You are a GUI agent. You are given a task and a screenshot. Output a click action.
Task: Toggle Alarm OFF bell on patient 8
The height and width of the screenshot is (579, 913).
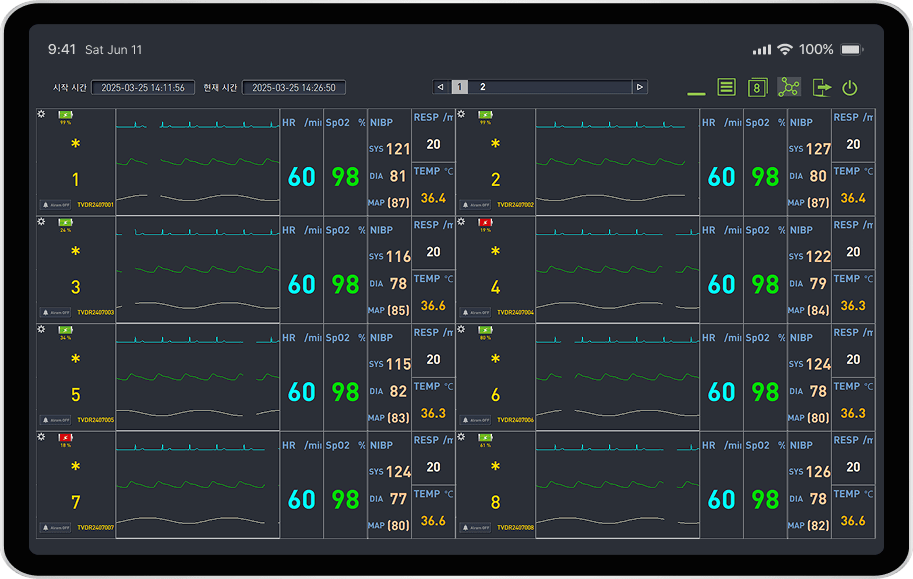[475, 528]
